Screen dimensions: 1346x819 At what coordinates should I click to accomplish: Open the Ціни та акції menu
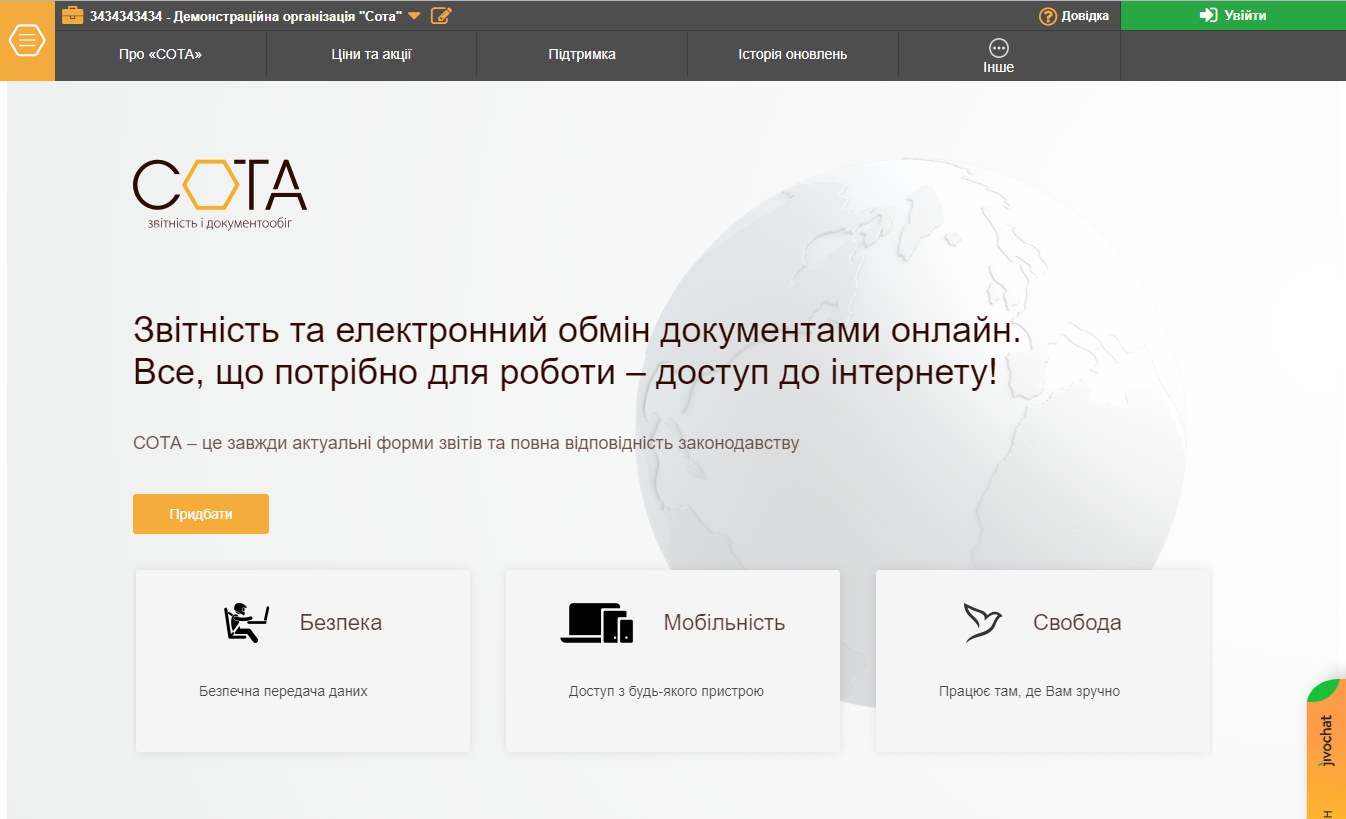371,54
